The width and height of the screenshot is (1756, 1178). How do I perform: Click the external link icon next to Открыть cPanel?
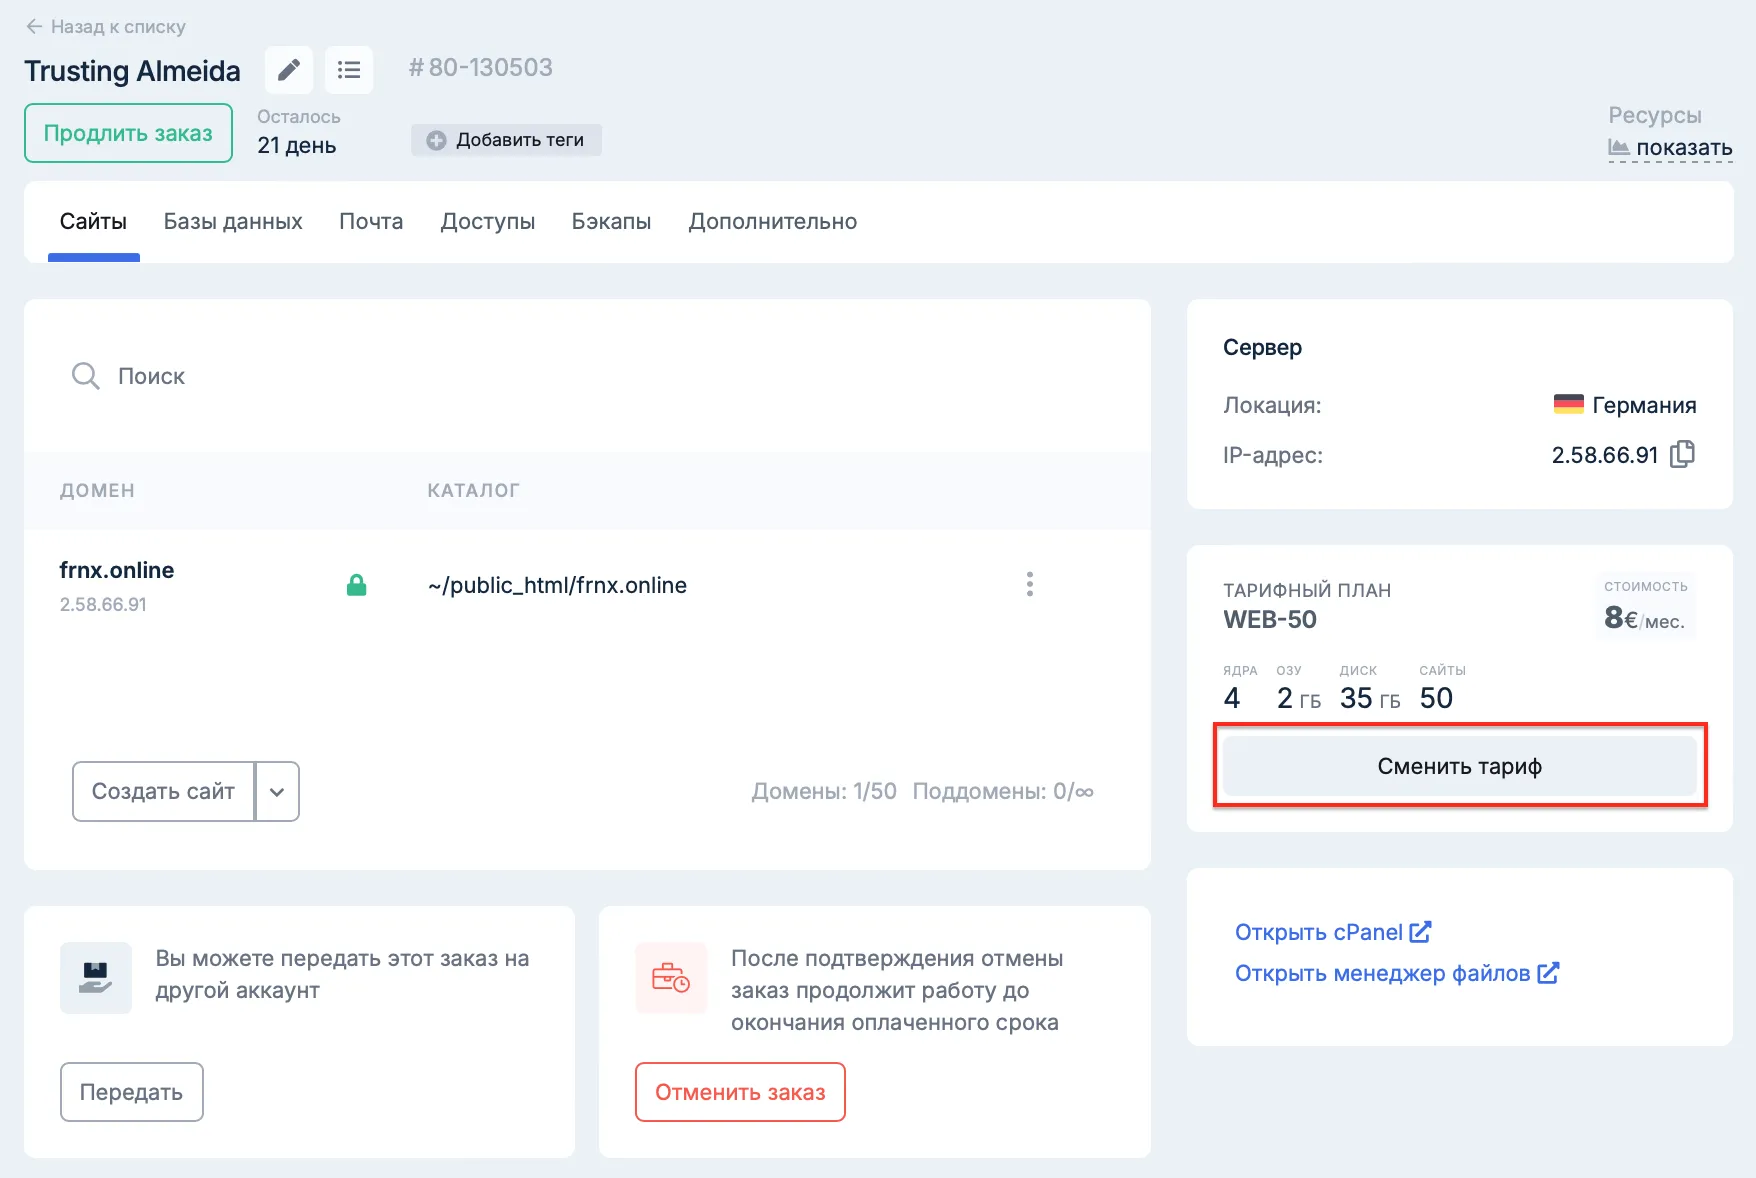point(1420,932)
